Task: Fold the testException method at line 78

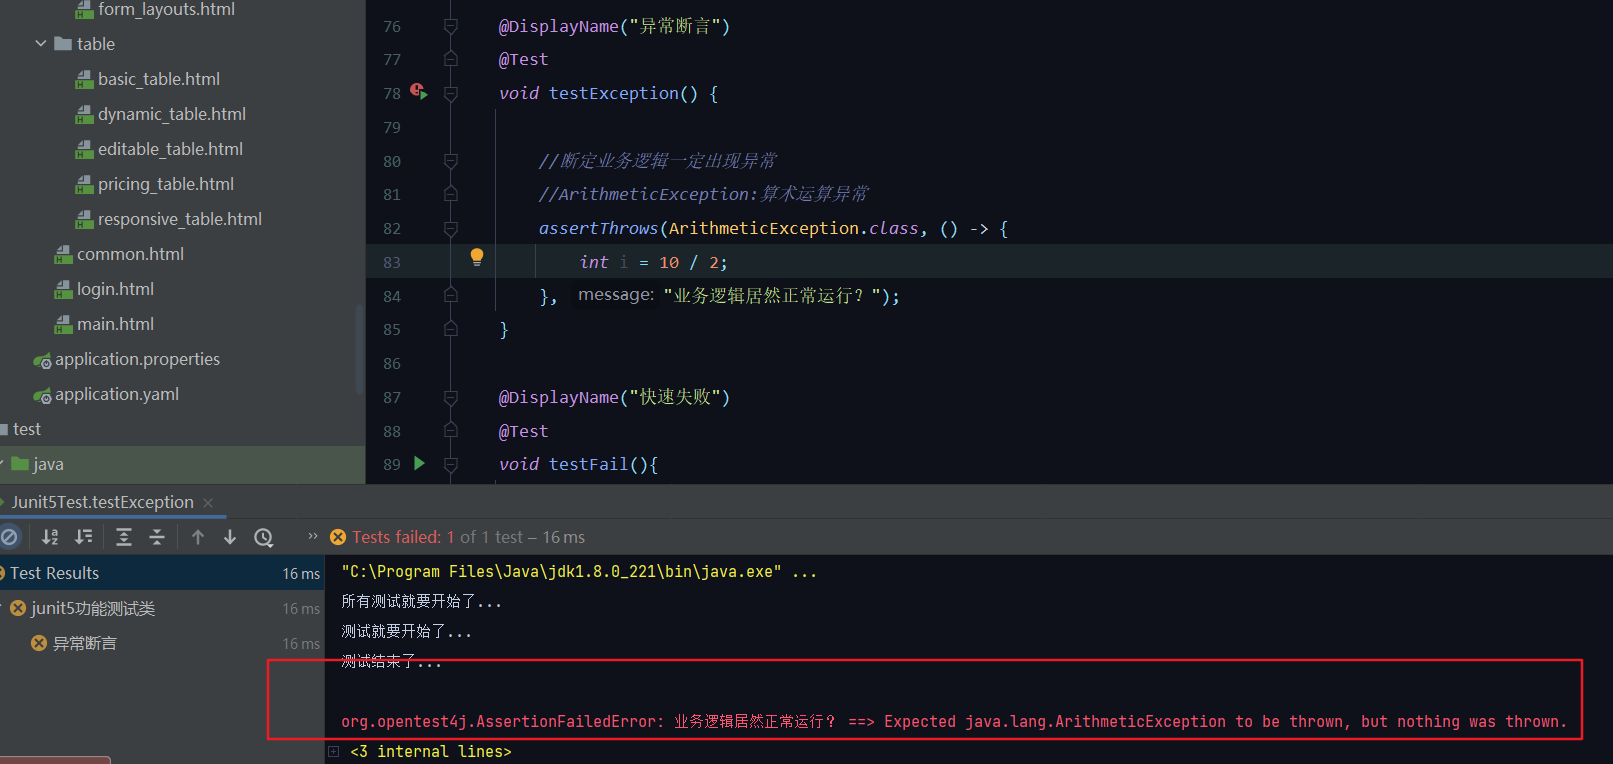Action: coord(451,93)
